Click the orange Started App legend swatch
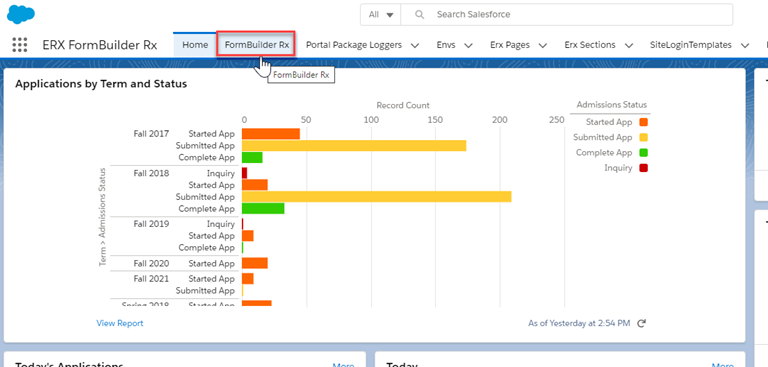Viewport: 768px width, 367px height. click(644, 122)
